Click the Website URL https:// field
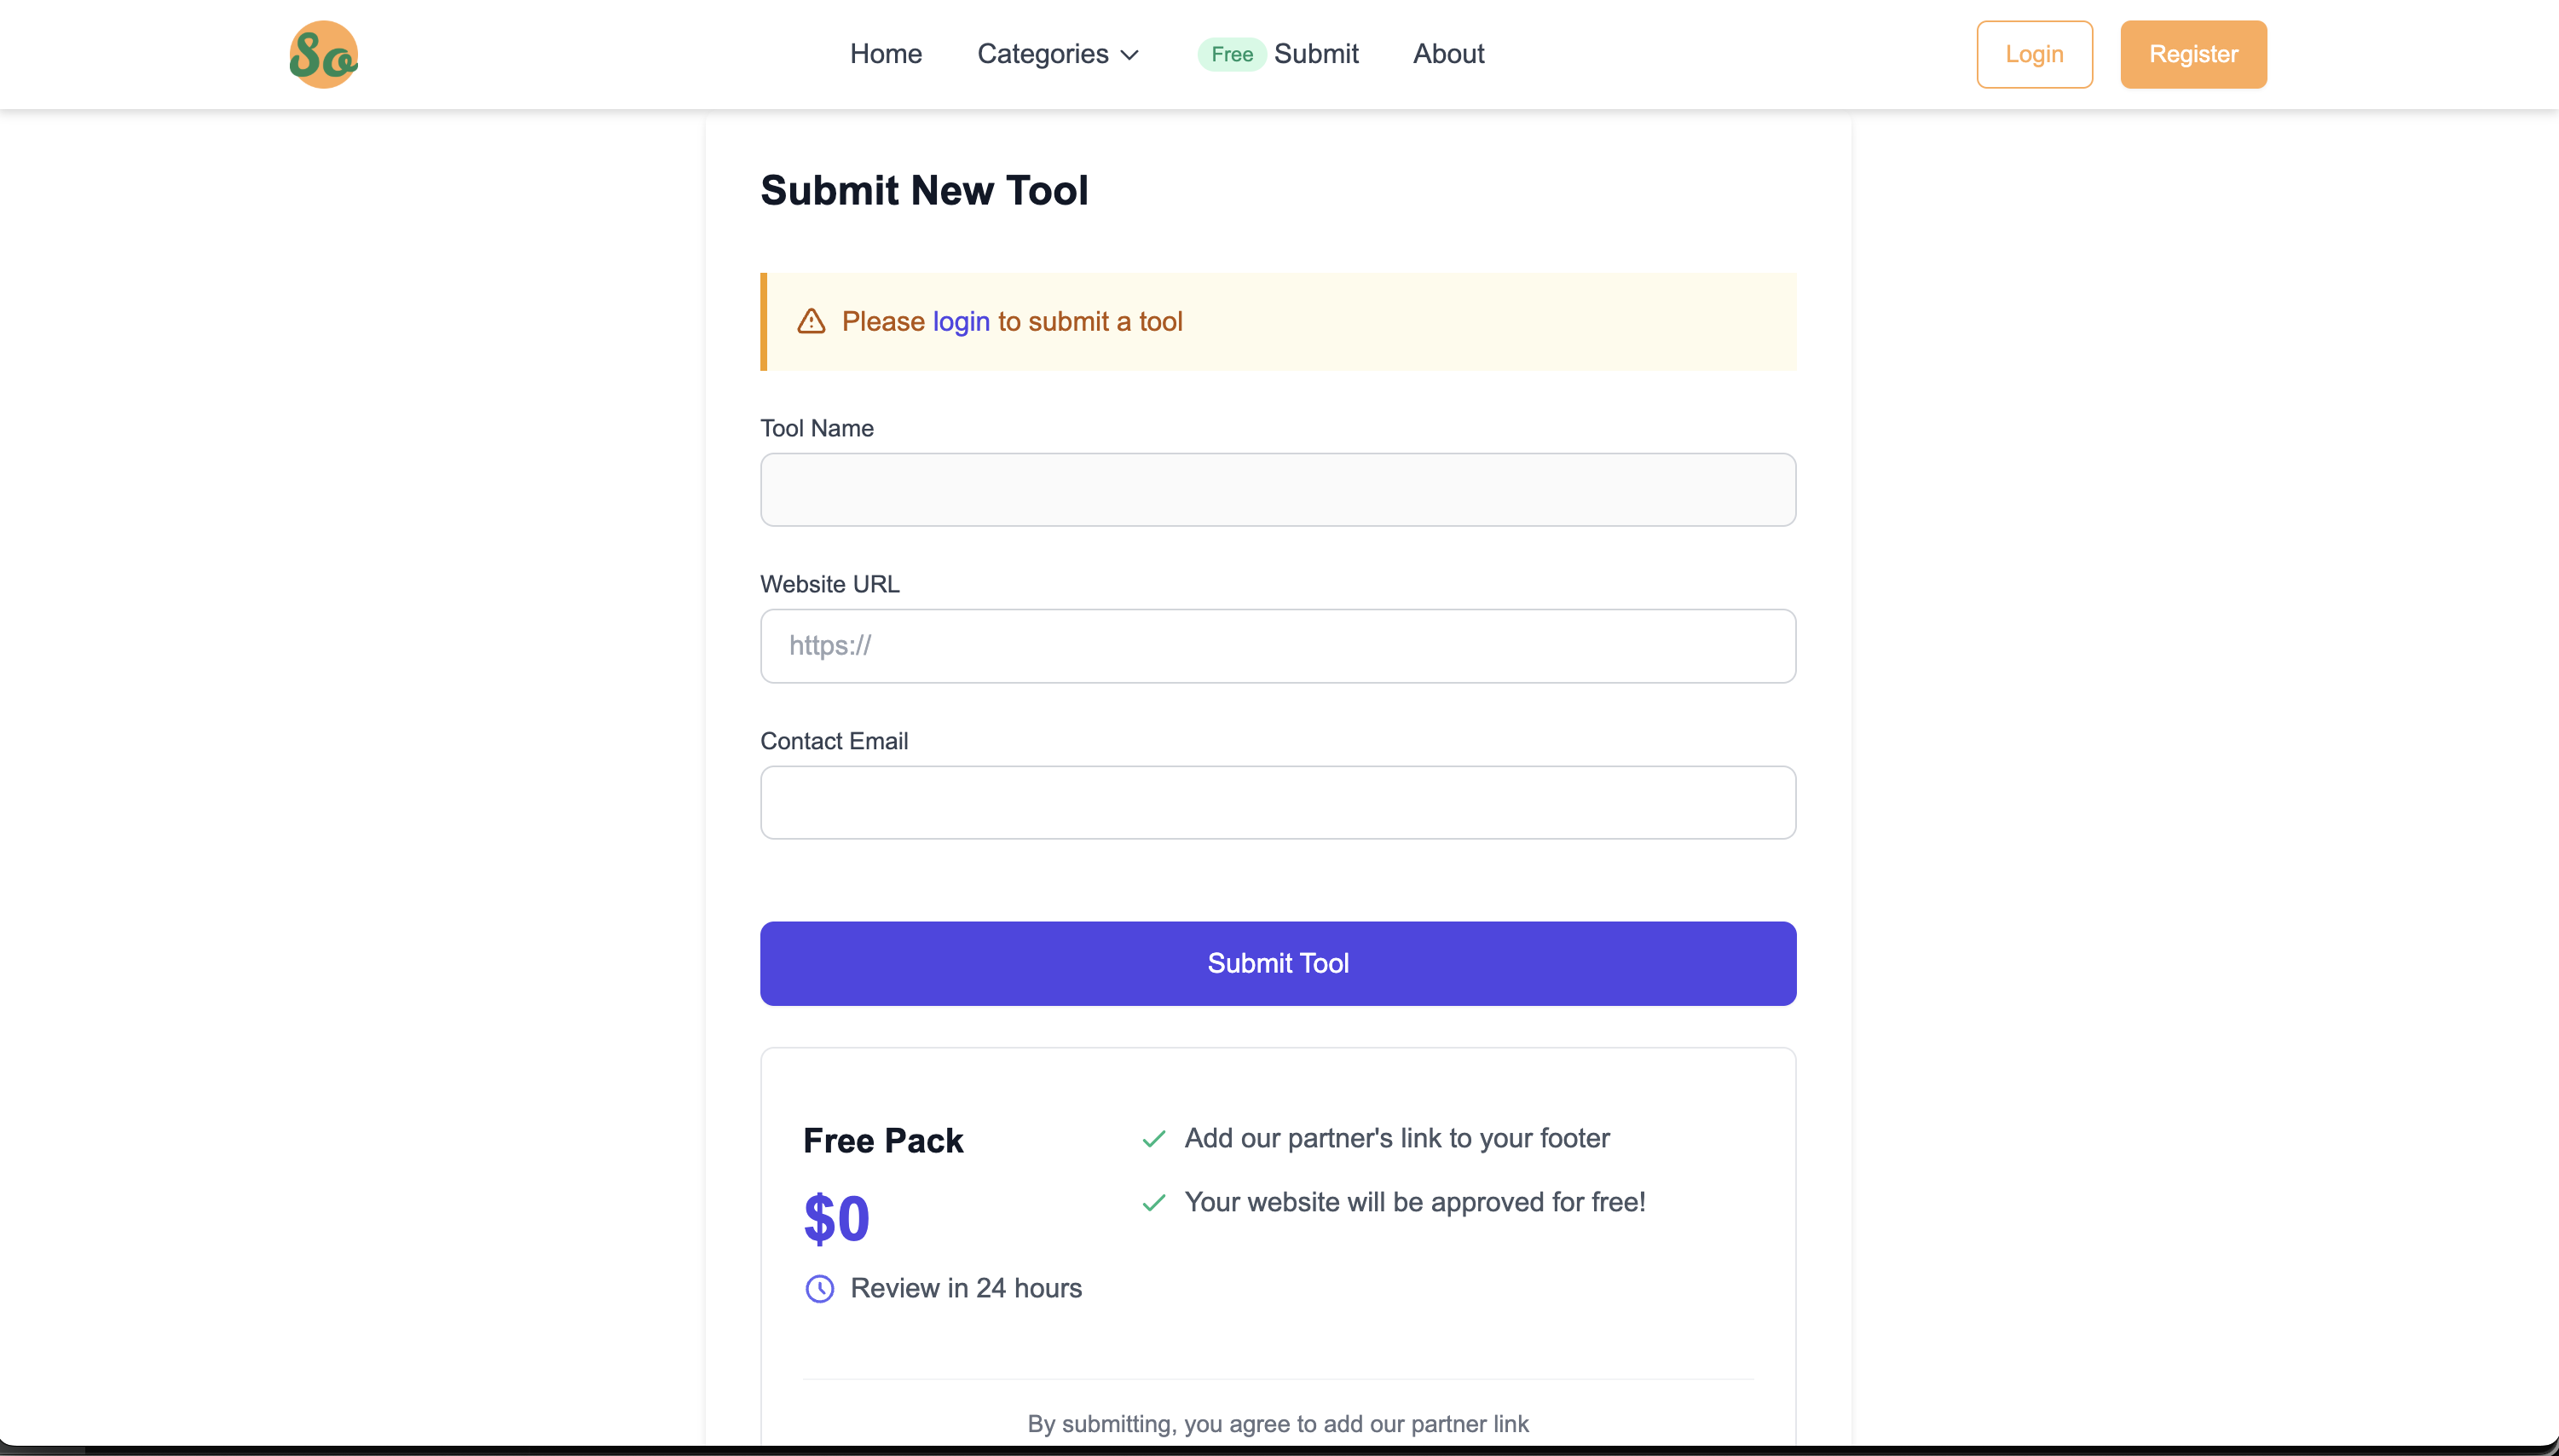This screenshot has width=2559, height=1456. 1278,646
